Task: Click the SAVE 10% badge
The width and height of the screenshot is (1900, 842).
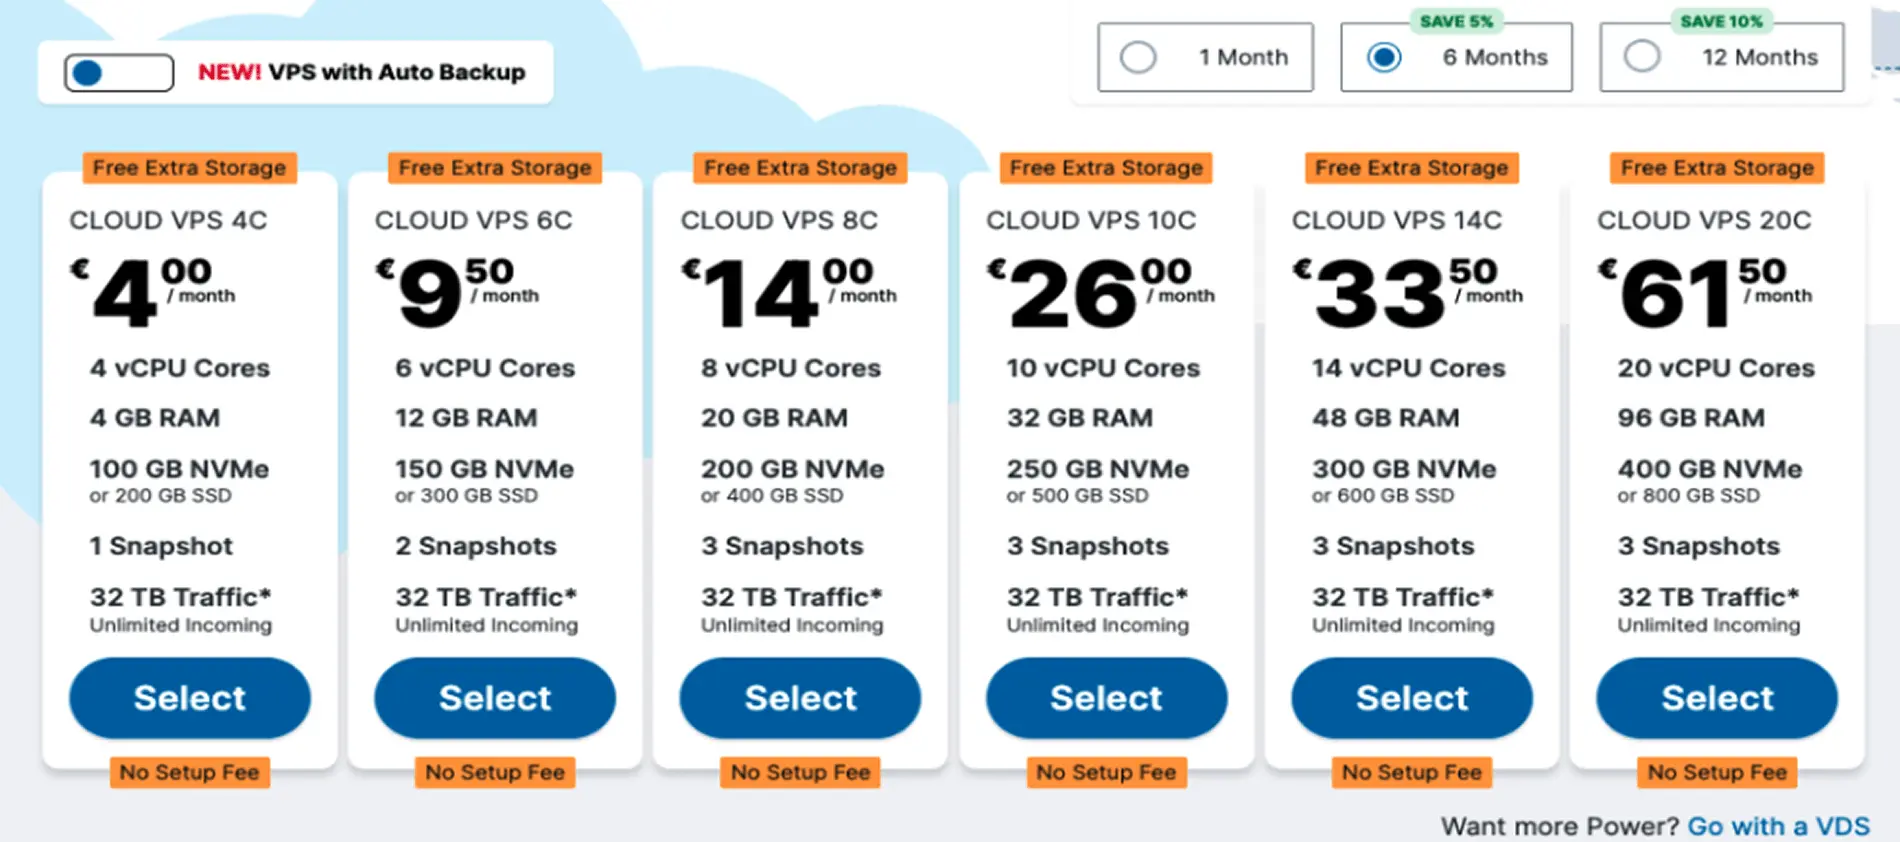Action: pyautogui.click(x=1721, y=21)
